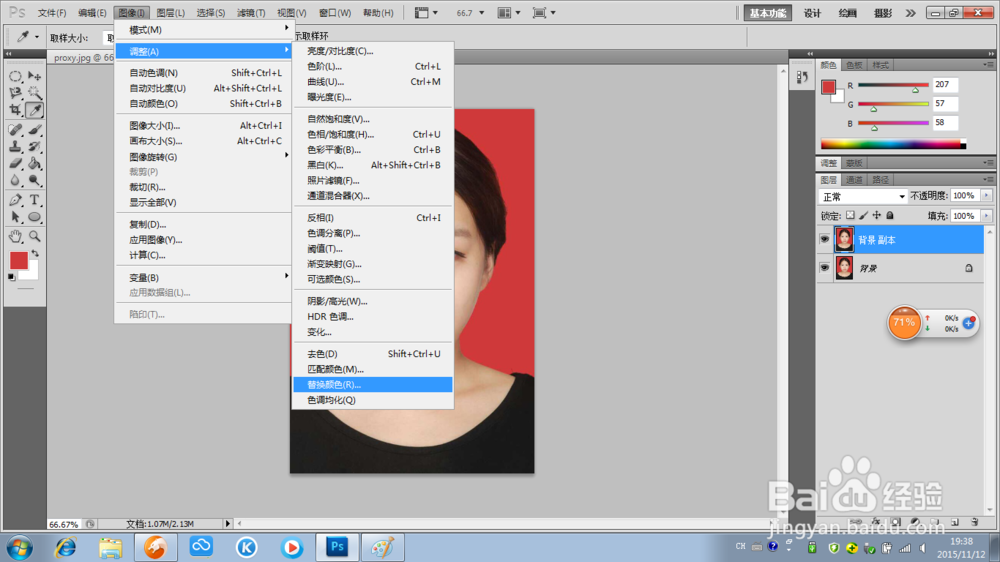Open the Photoshop app on the taskbar
This screenshot has width=1000, height=562.
pos(337,547)
